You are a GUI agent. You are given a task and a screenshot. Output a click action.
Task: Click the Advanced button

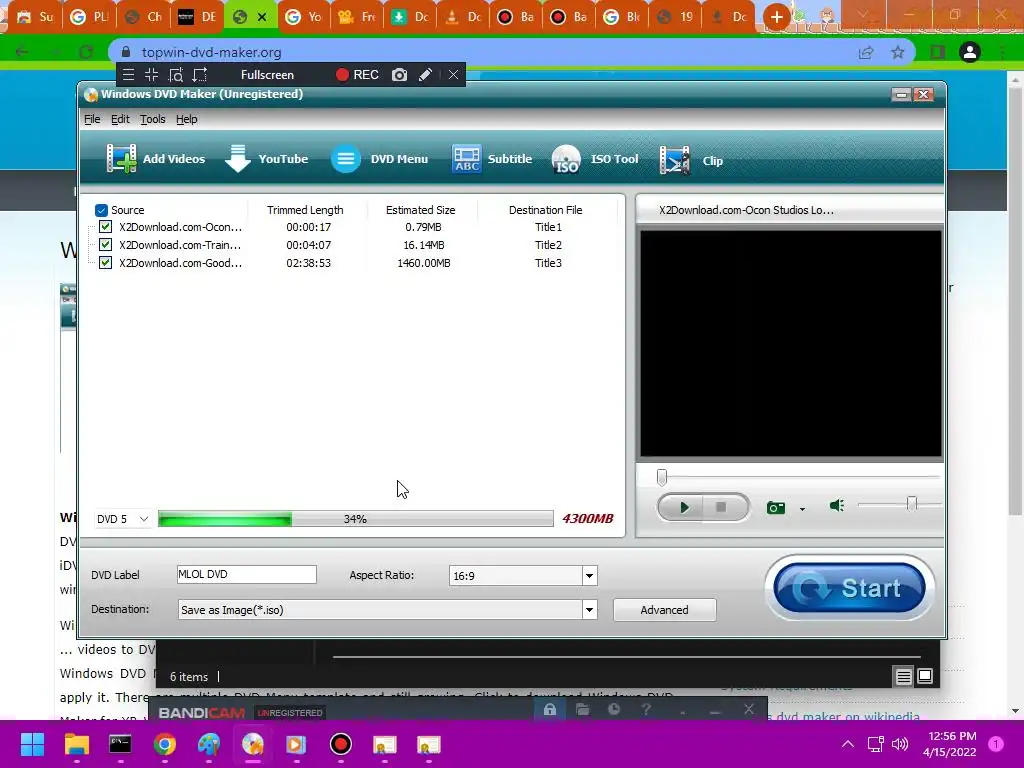tap(664, 609)
